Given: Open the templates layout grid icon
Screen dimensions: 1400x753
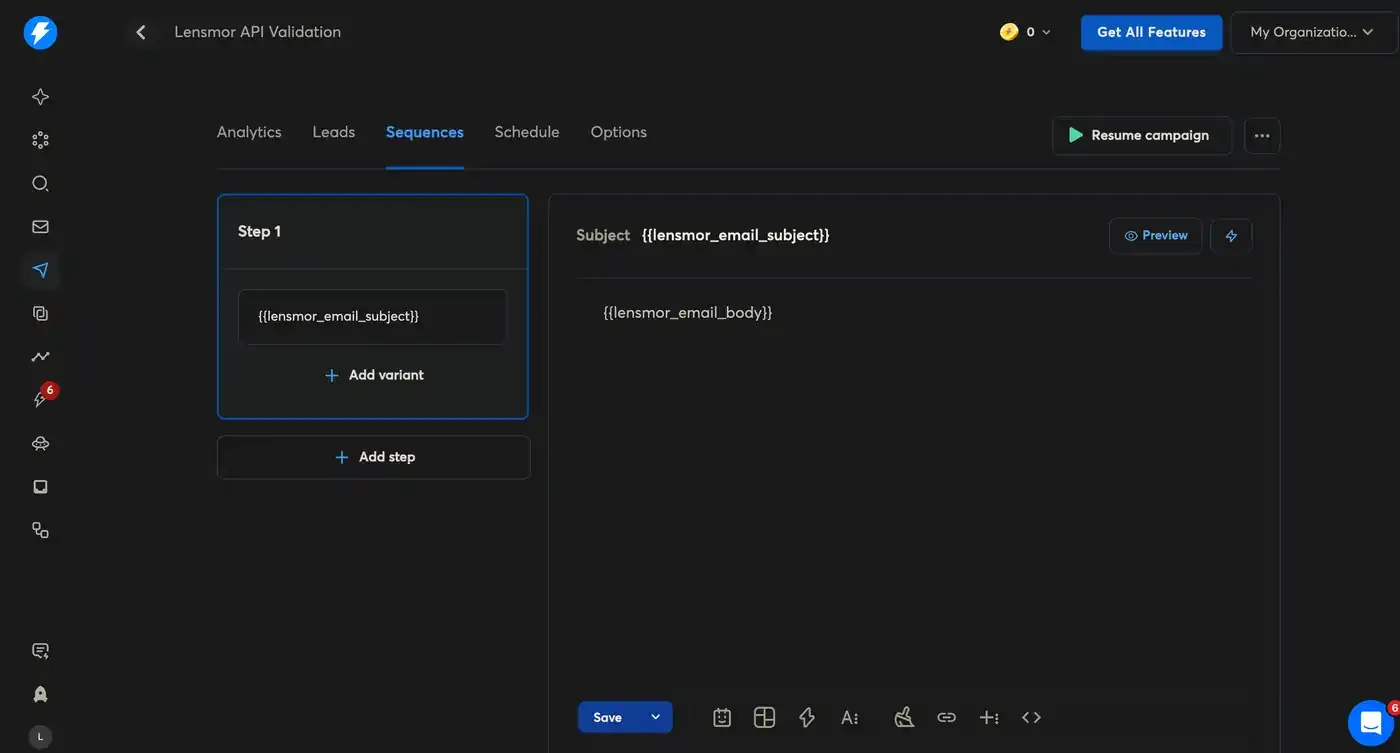Looking at the screenshot, I should pos(764,717).
